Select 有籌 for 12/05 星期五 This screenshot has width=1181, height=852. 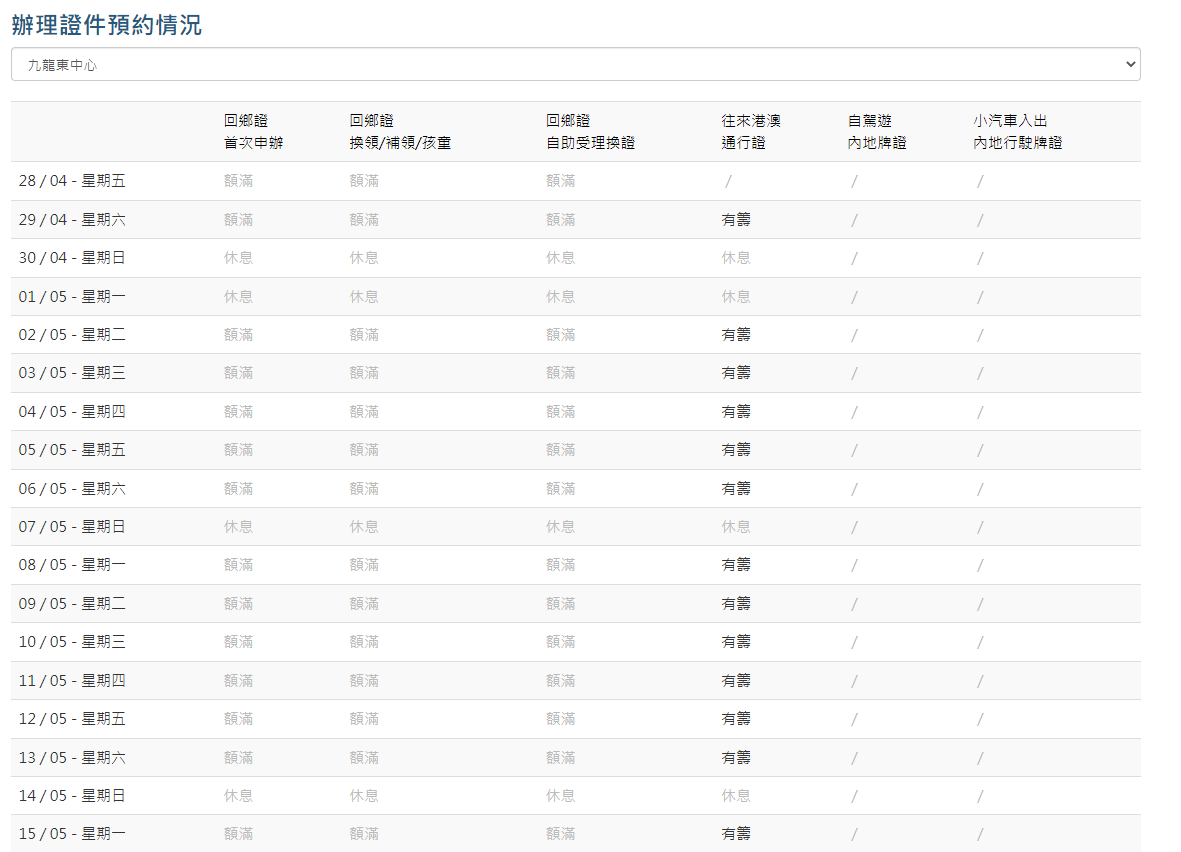pyautogui.click(x=736, y=719)
